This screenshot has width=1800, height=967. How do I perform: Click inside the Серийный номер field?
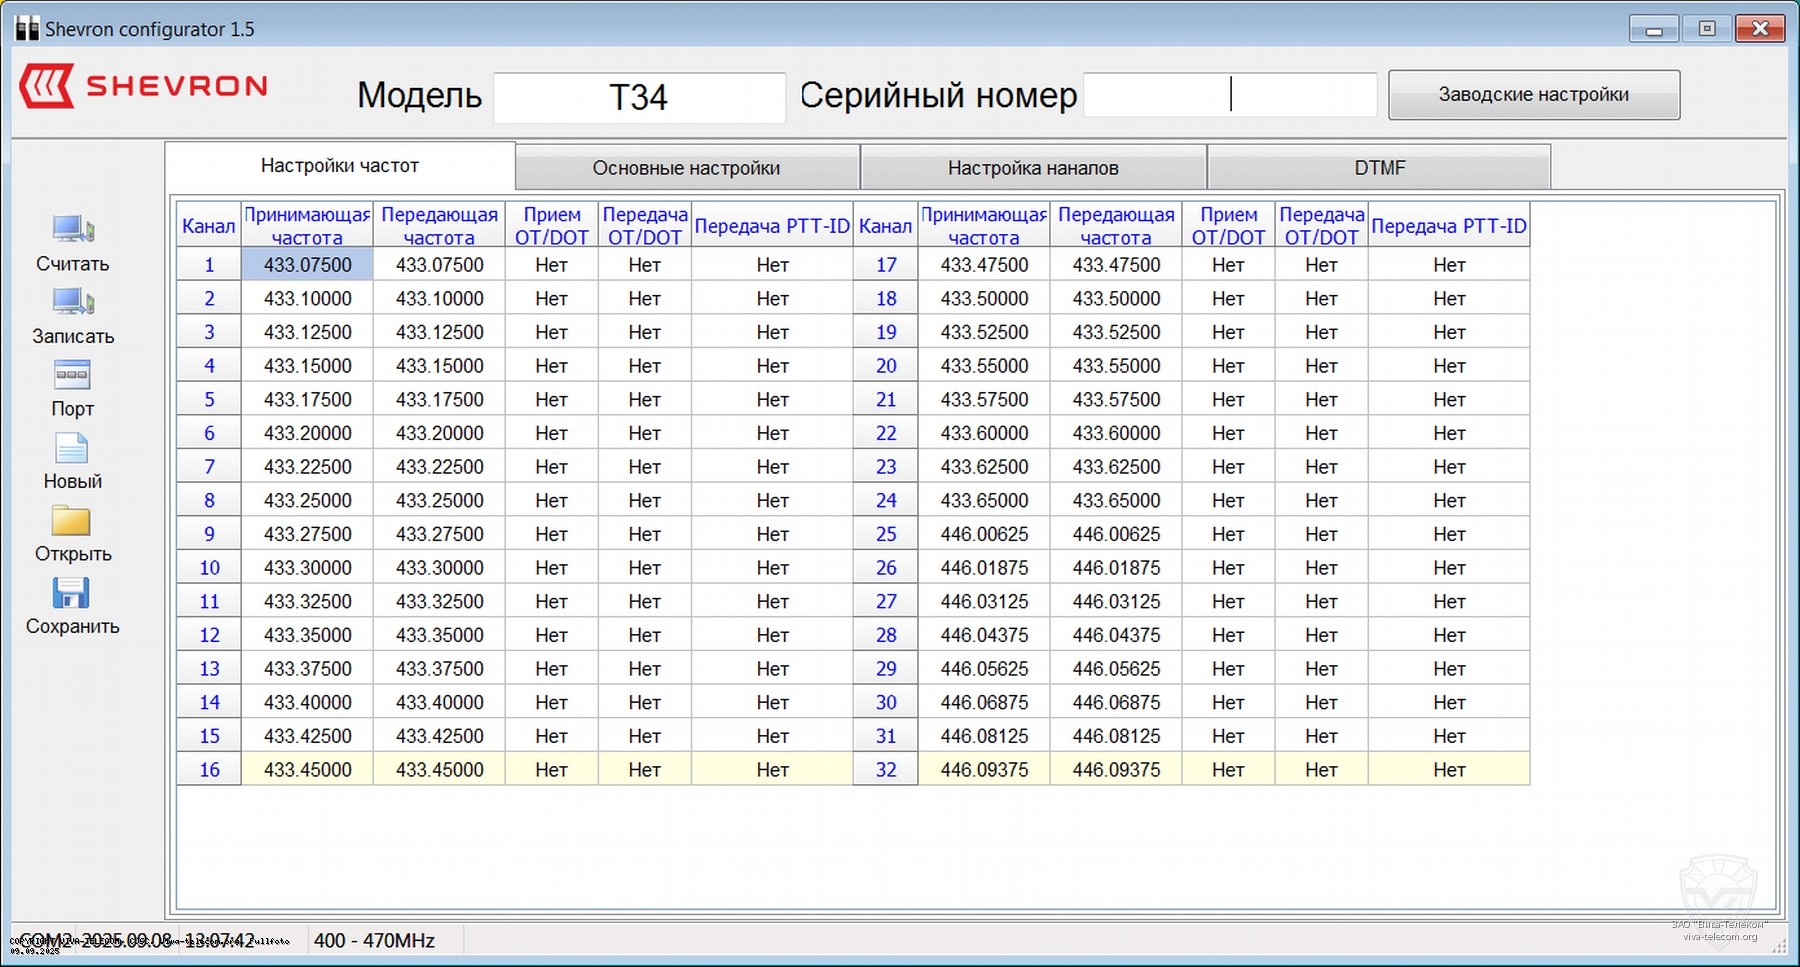1230,95
